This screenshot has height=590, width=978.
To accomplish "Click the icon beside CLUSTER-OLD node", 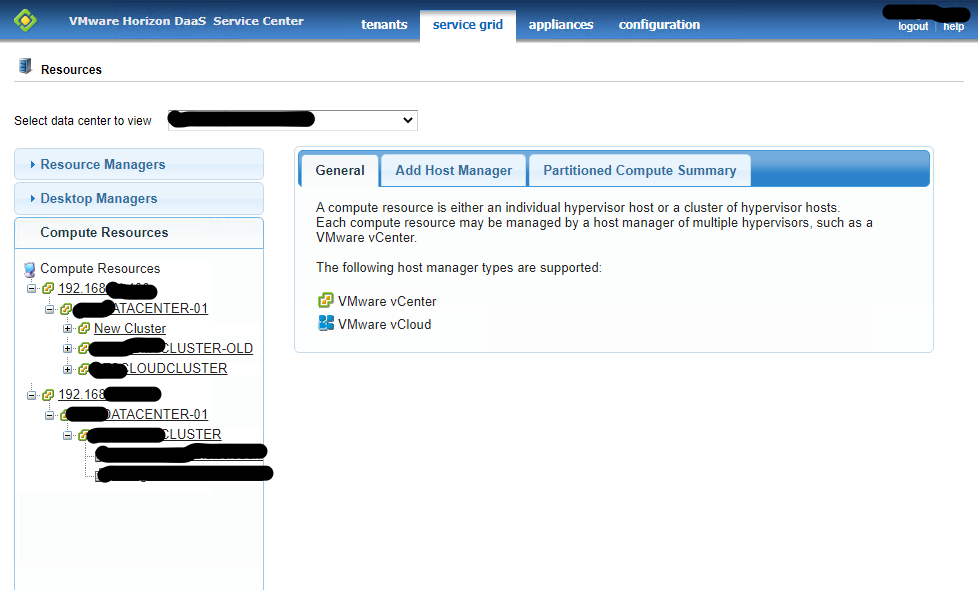I will click(x=84, y=348).
